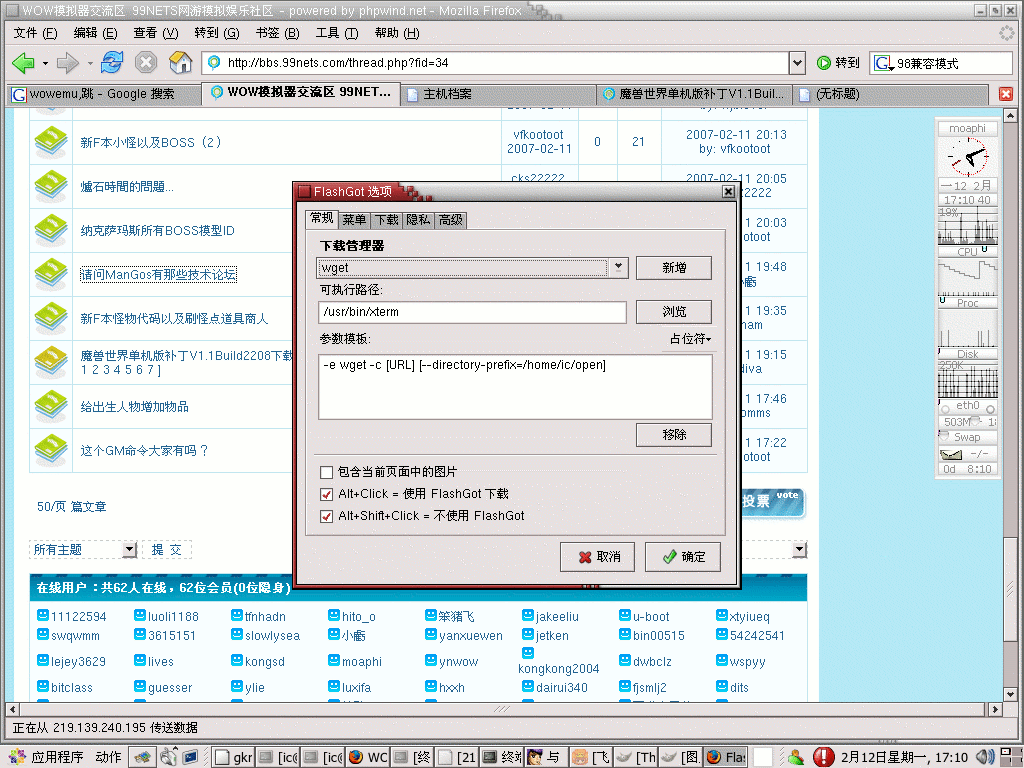The image size is (1024, 768).
Task: Click the Firefox 'Fla' taskbar button
Action: click(726, 757)
